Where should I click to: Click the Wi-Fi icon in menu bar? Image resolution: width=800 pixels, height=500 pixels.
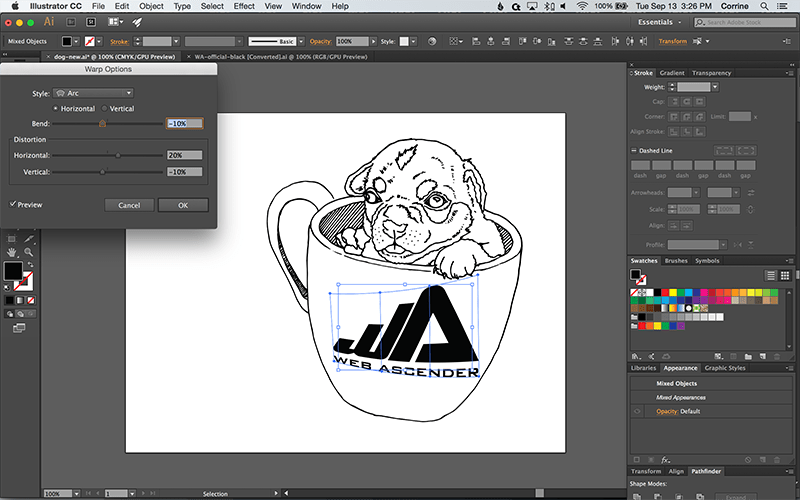point(582,6)
